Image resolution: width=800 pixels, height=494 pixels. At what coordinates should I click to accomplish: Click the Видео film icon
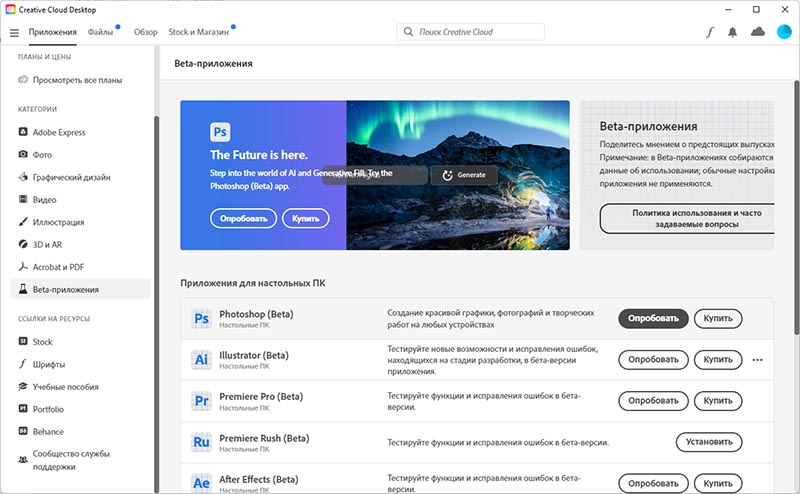click(x=23, y=199)
